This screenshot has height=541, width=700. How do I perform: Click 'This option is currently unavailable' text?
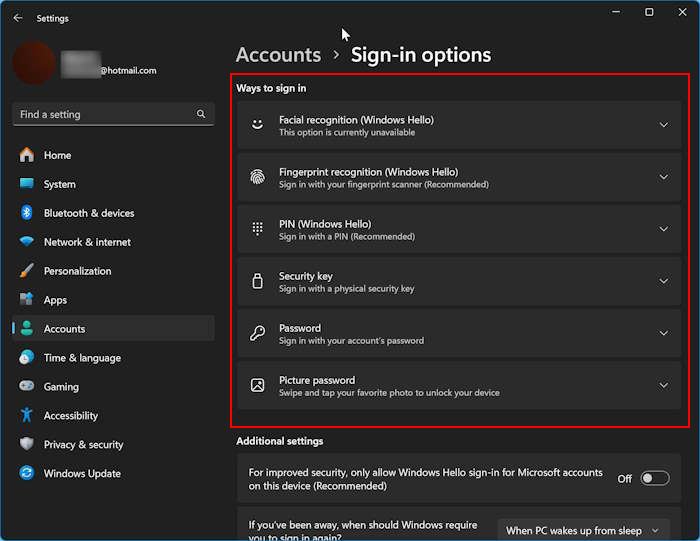[x=347, y=132]
